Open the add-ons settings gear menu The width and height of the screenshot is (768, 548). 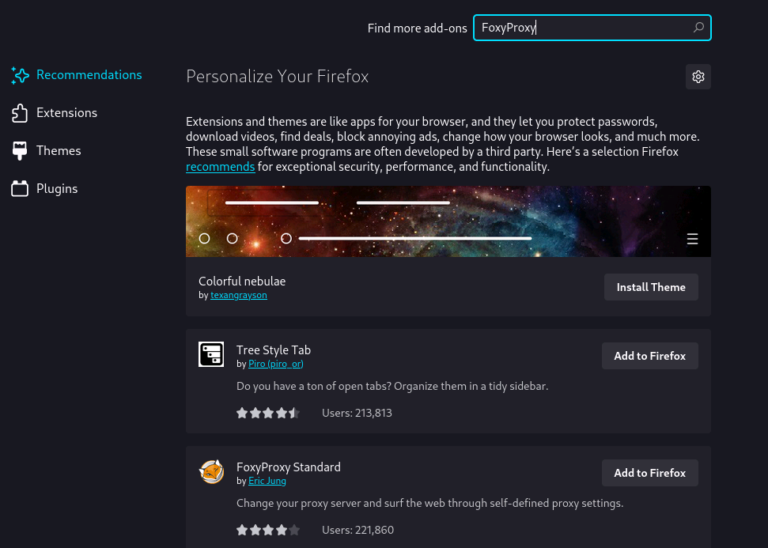(x=698, y=77)
